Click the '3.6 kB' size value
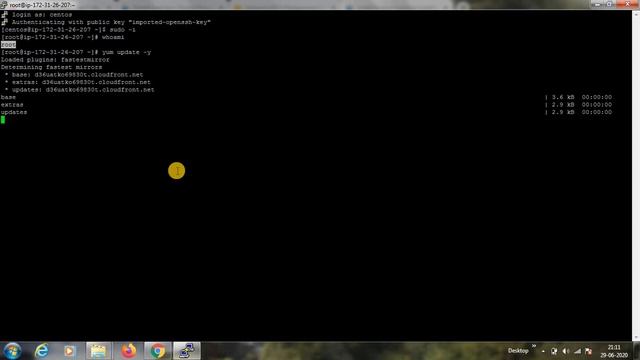The width and height of the screenshot is (640, 360). (x=563, y=97)
